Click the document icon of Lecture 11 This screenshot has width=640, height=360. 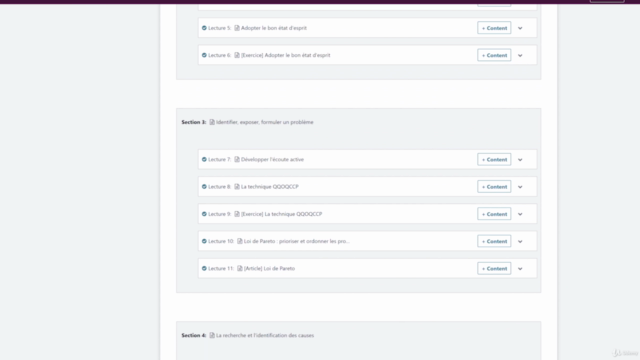tap(240, 269)
